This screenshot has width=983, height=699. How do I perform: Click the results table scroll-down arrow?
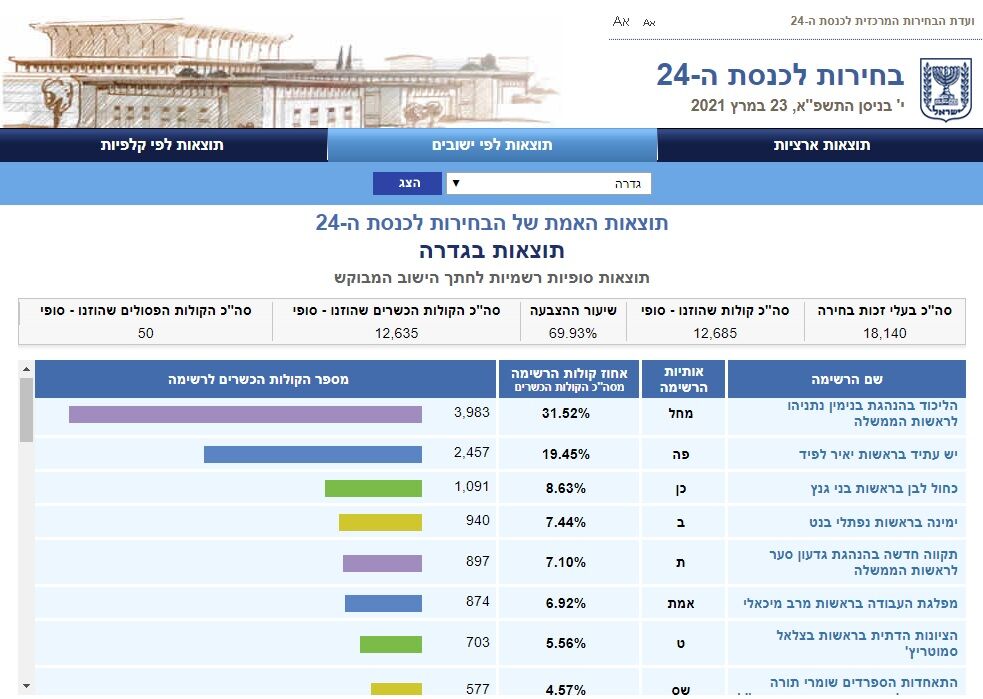(x=26, y=686)
